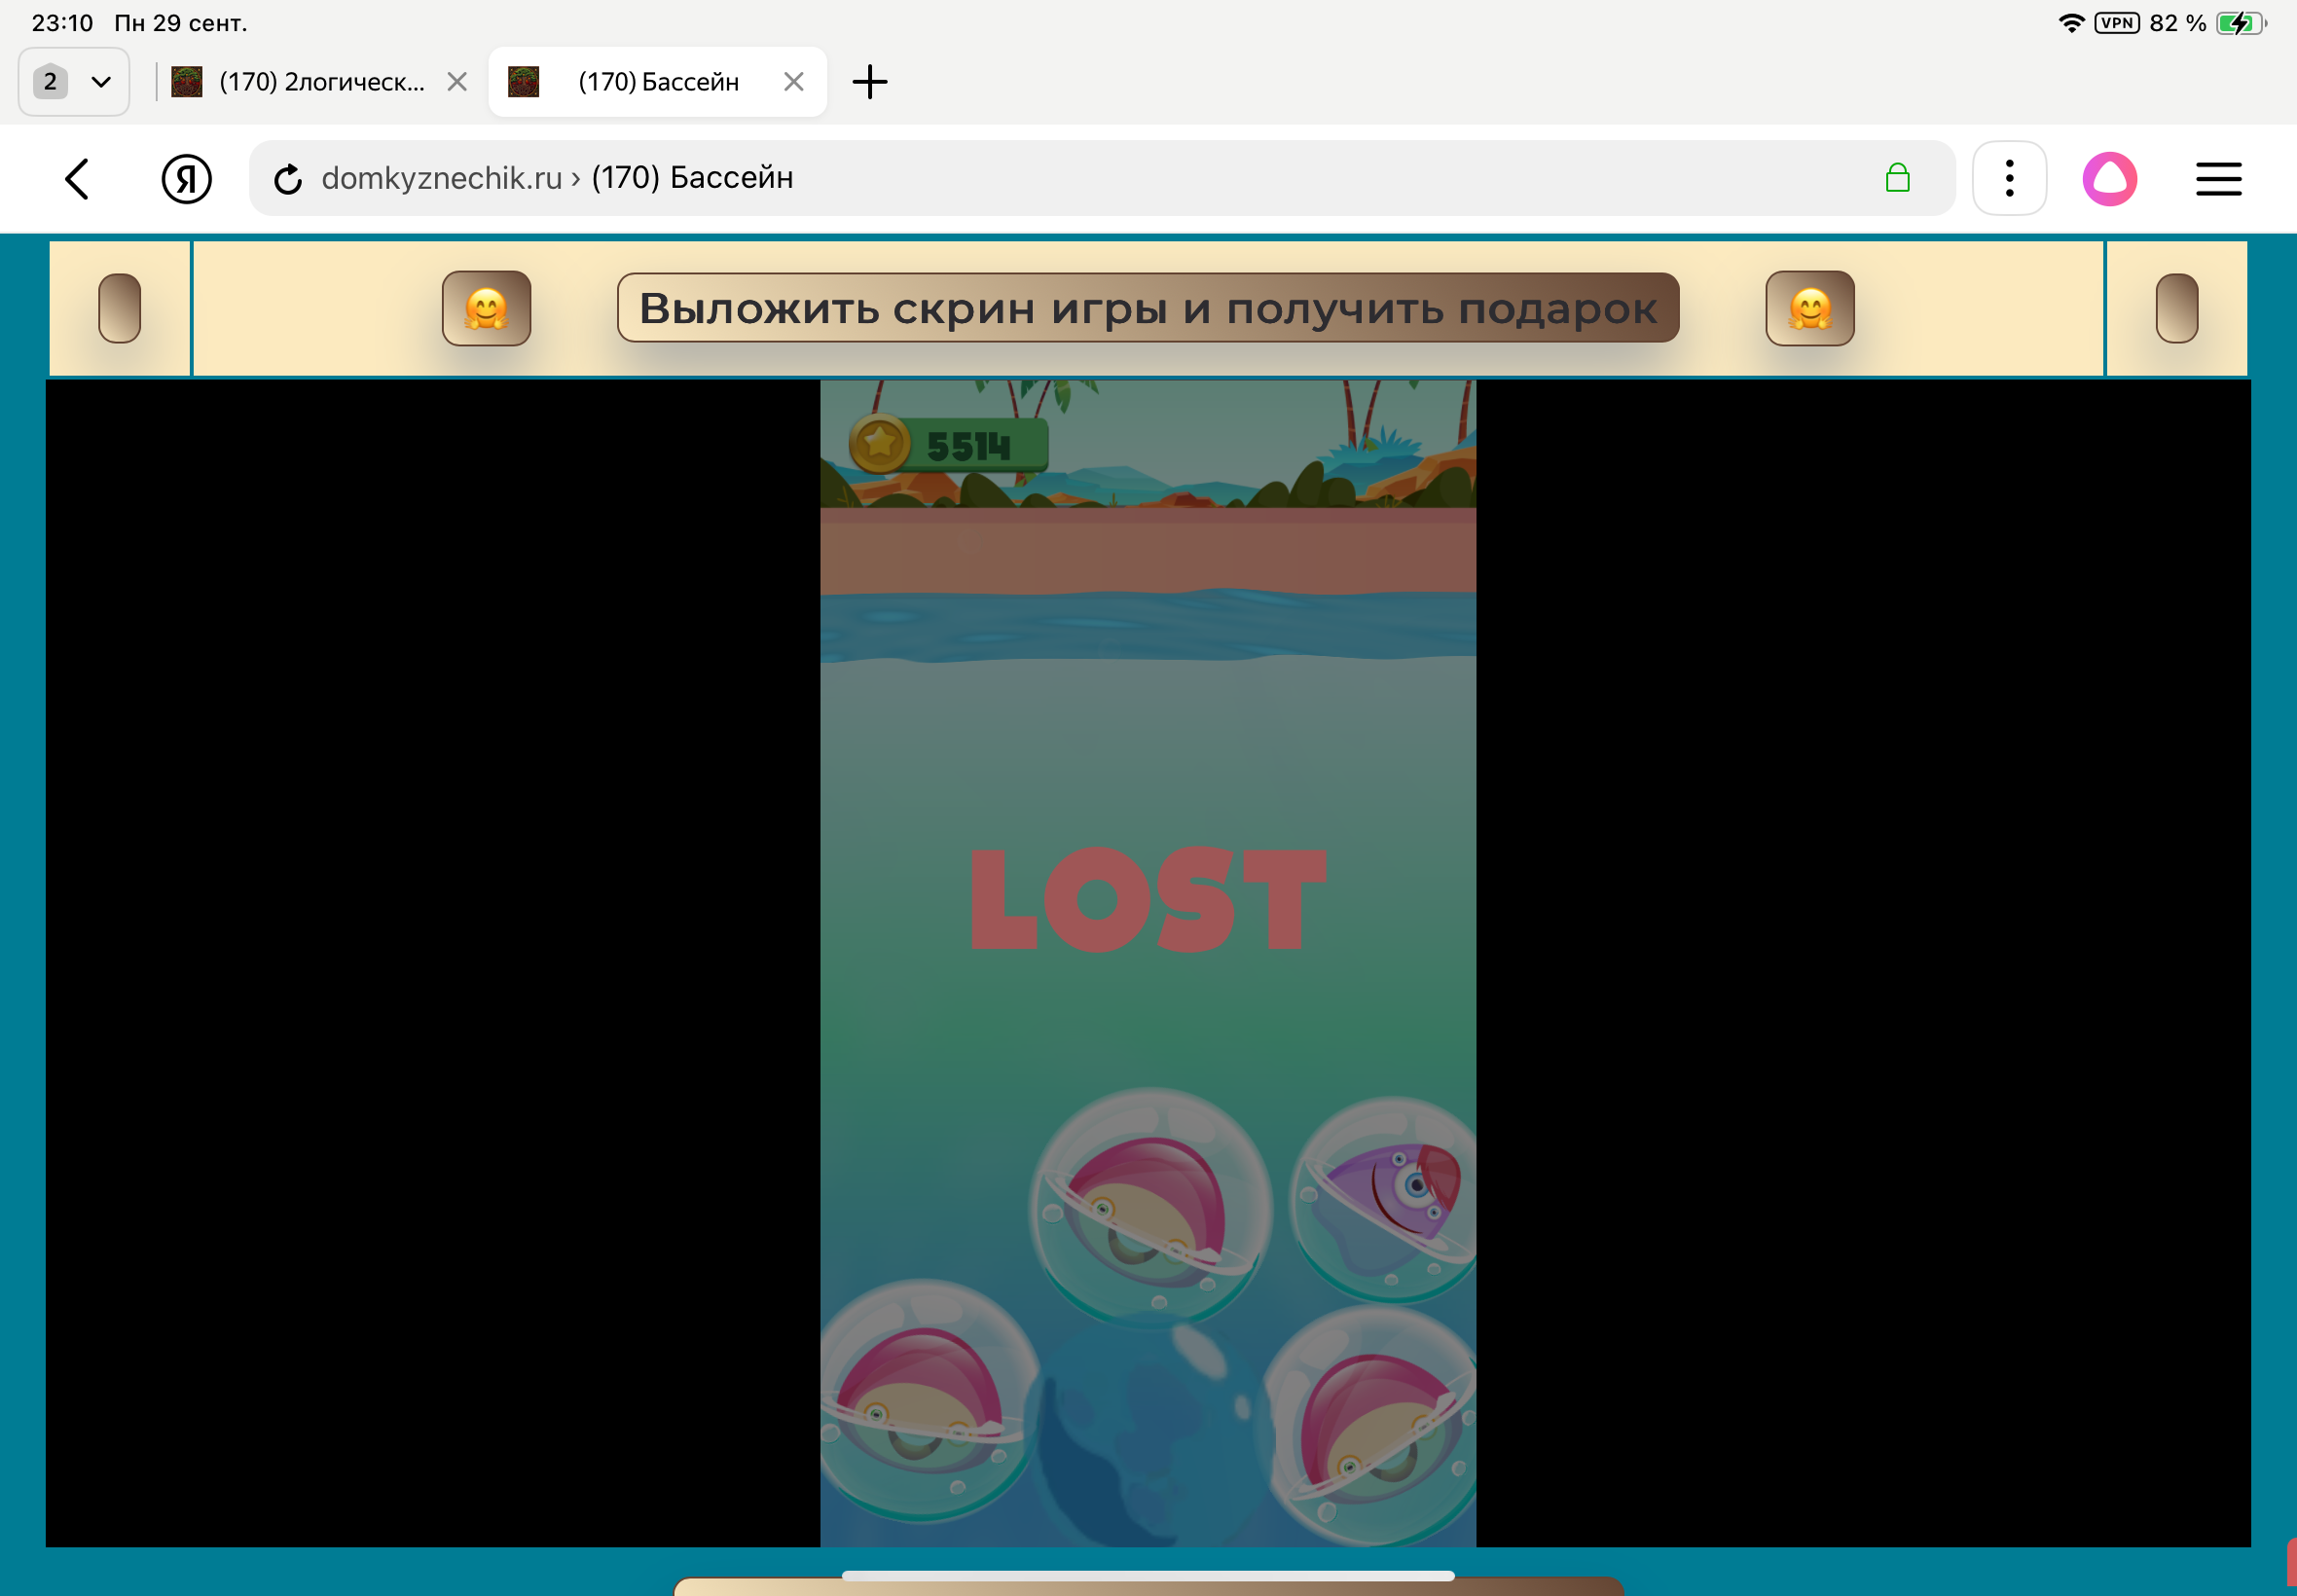Screen dimensions: 2297x1596
Task: Click the far-right rounded beige button
Action: (2176, 308)
